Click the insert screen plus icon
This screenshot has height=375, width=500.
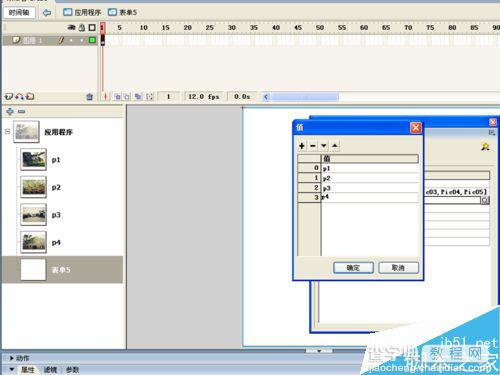(x=10, y=111)
